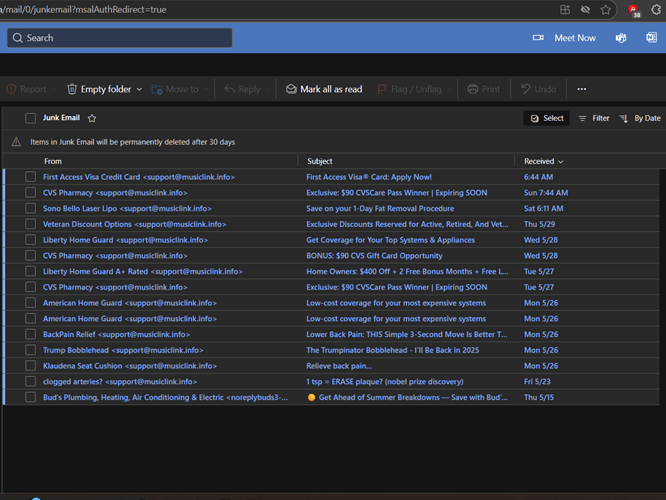Click the "Sun 7:44 AM" received time
Image resolution: width=666 pixels, height=500 pixels.
pyautogui.click(x=546, y=192)
